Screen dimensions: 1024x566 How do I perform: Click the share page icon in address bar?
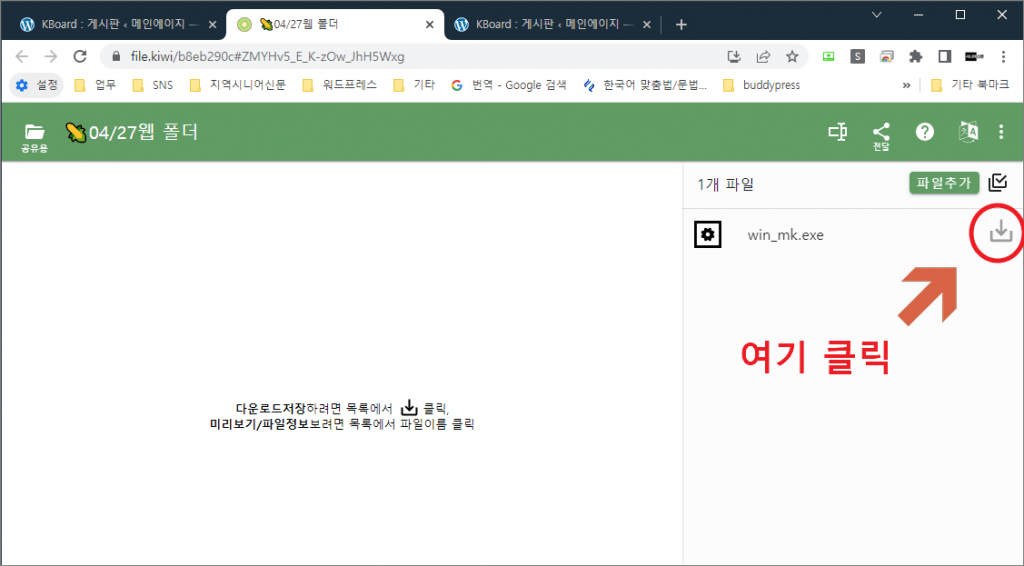point(763,57)
